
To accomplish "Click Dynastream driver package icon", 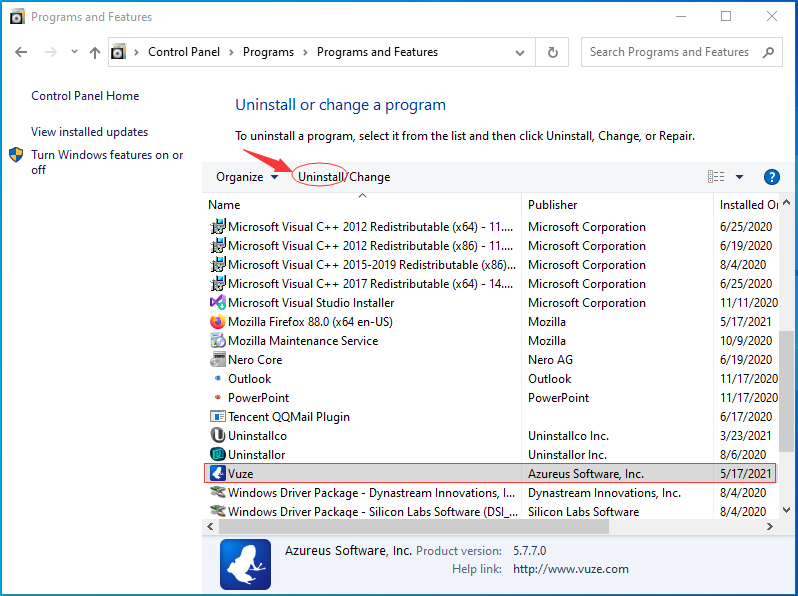I will [218, 492].
